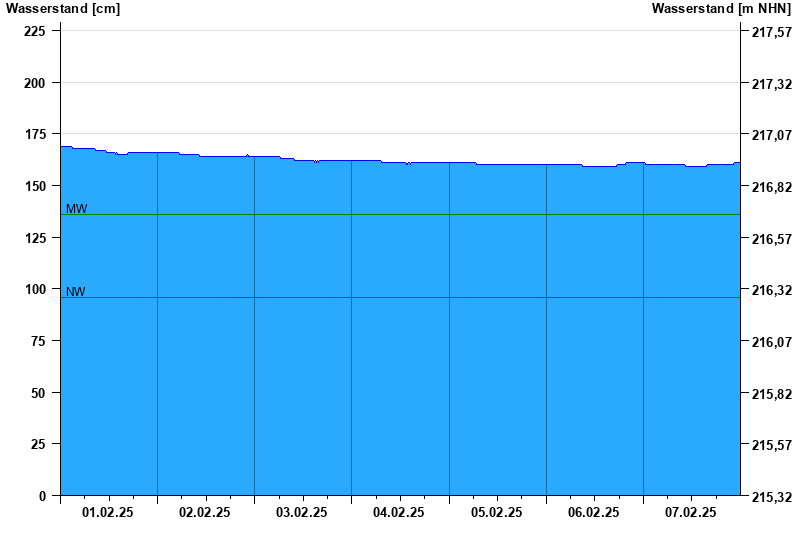800x550 pixels.
Task: Click the 215,57 right axis value
Action: (772, 445)
